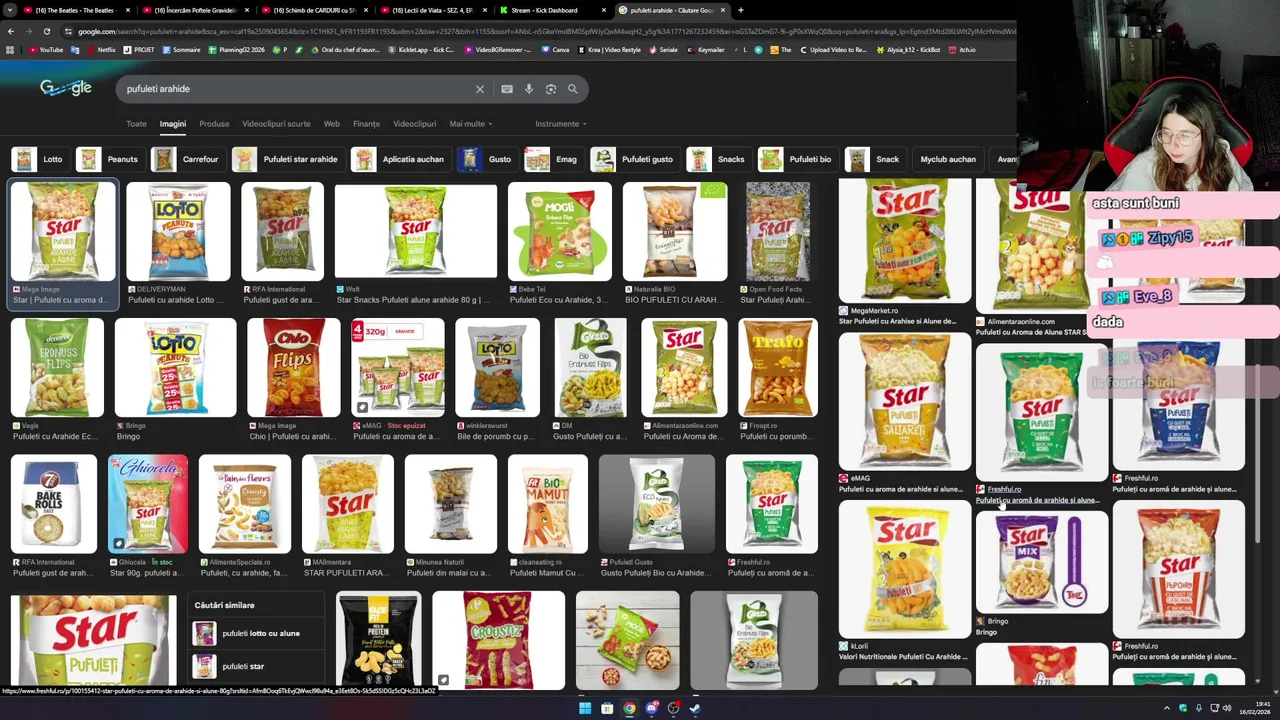
Task: Open the Star Popcorn Freshful.ro image in side panel
Action: (1178, 570)
